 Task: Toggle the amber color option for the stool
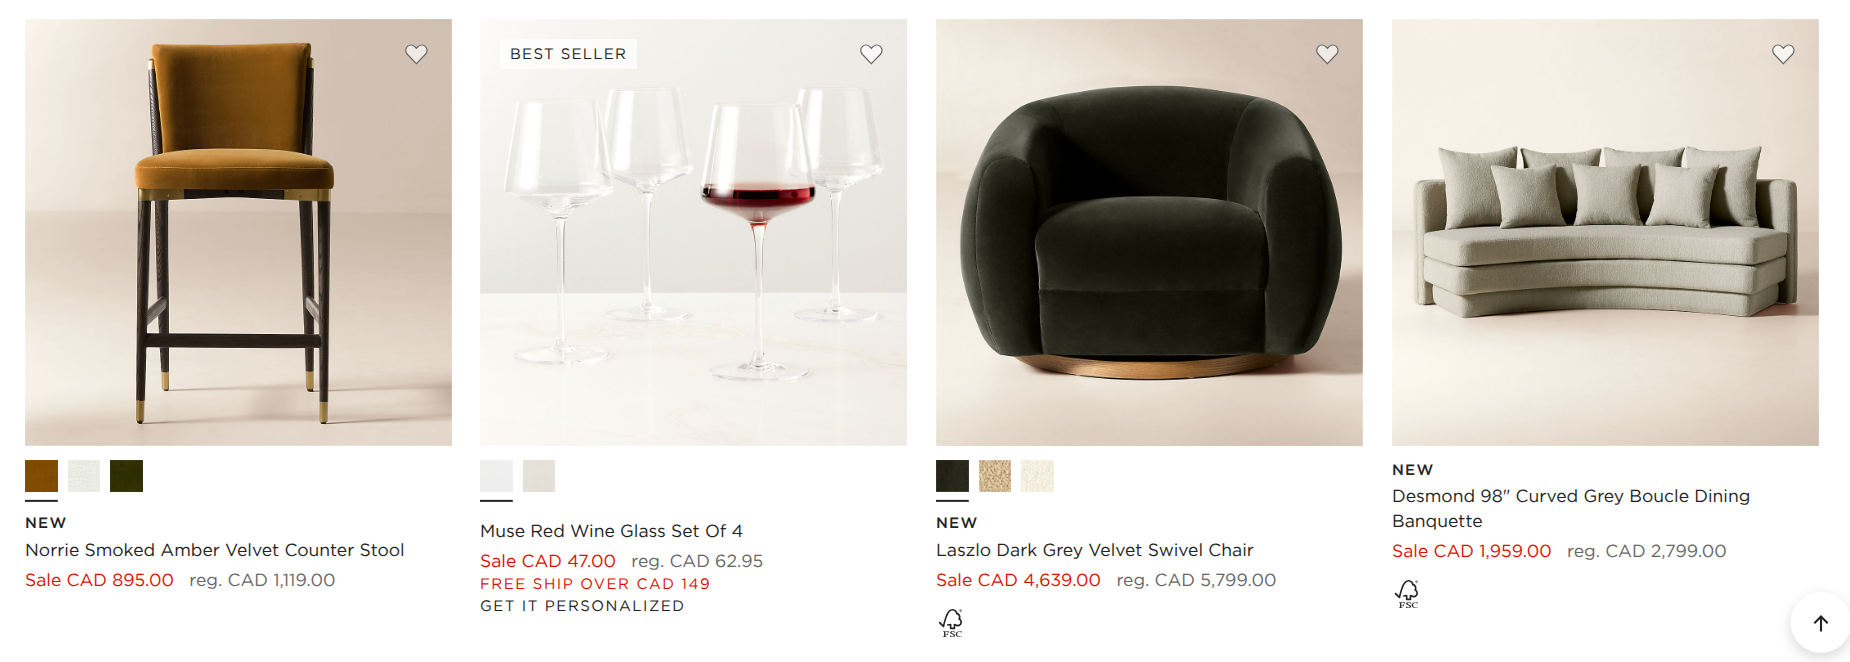40,476
